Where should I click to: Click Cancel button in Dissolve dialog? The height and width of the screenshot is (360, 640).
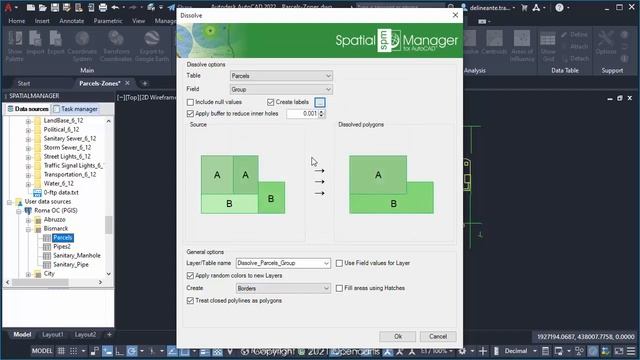point(438,336)
